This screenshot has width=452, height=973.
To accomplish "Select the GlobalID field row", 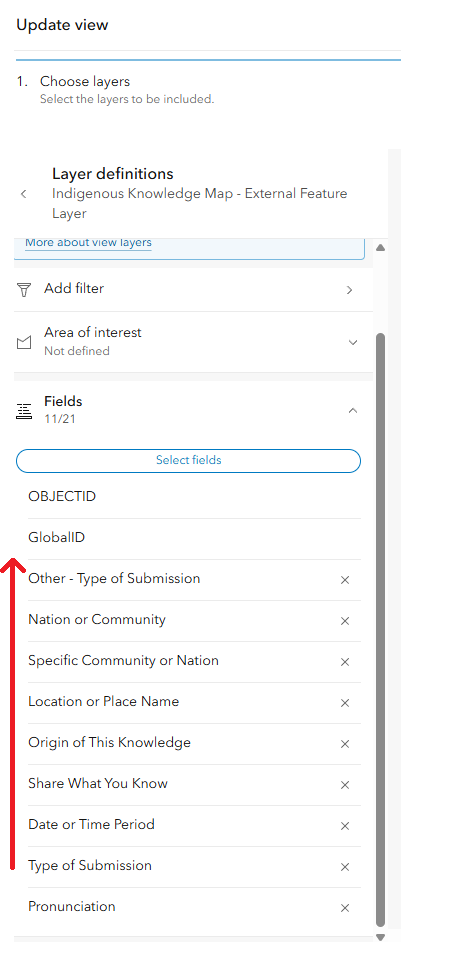I will click(194, 537).
